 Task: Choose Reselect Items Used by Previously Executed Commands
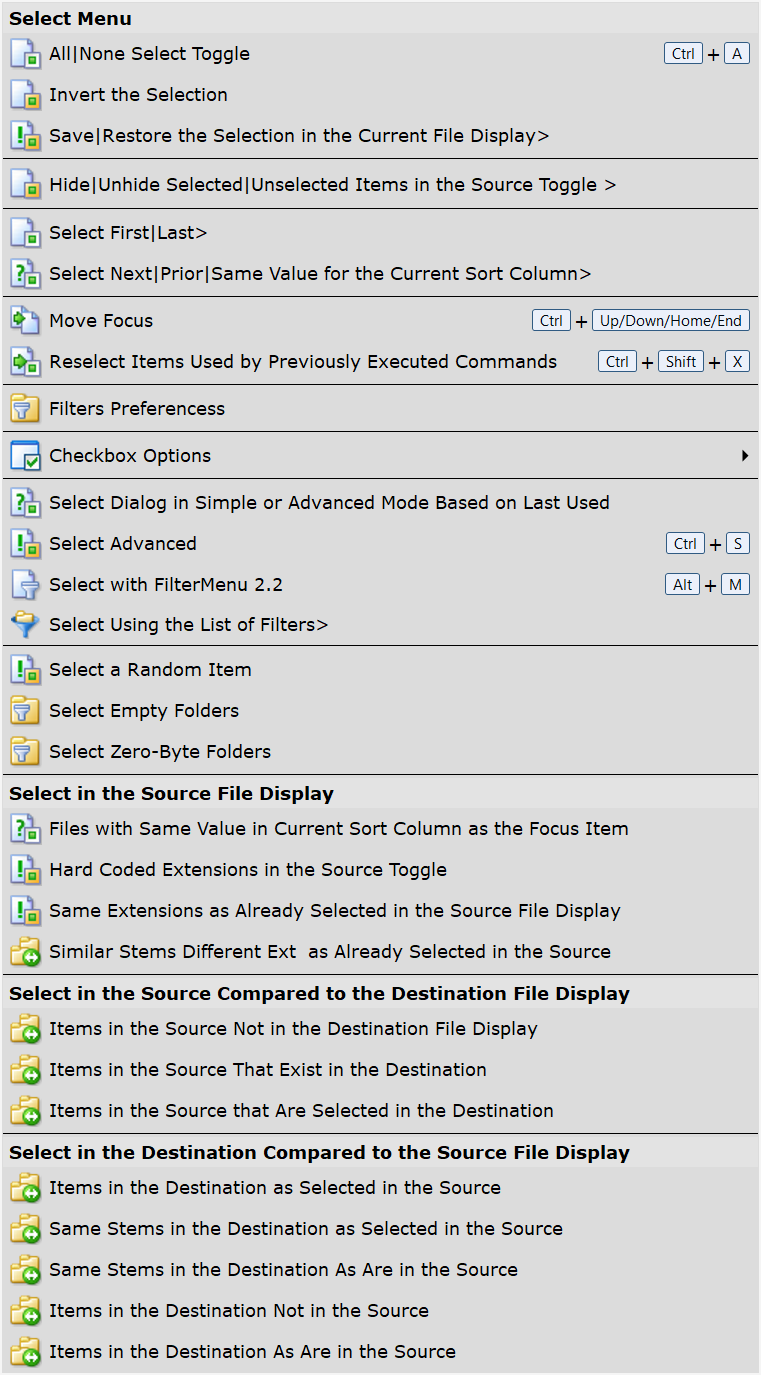click(x=303, y=362)
